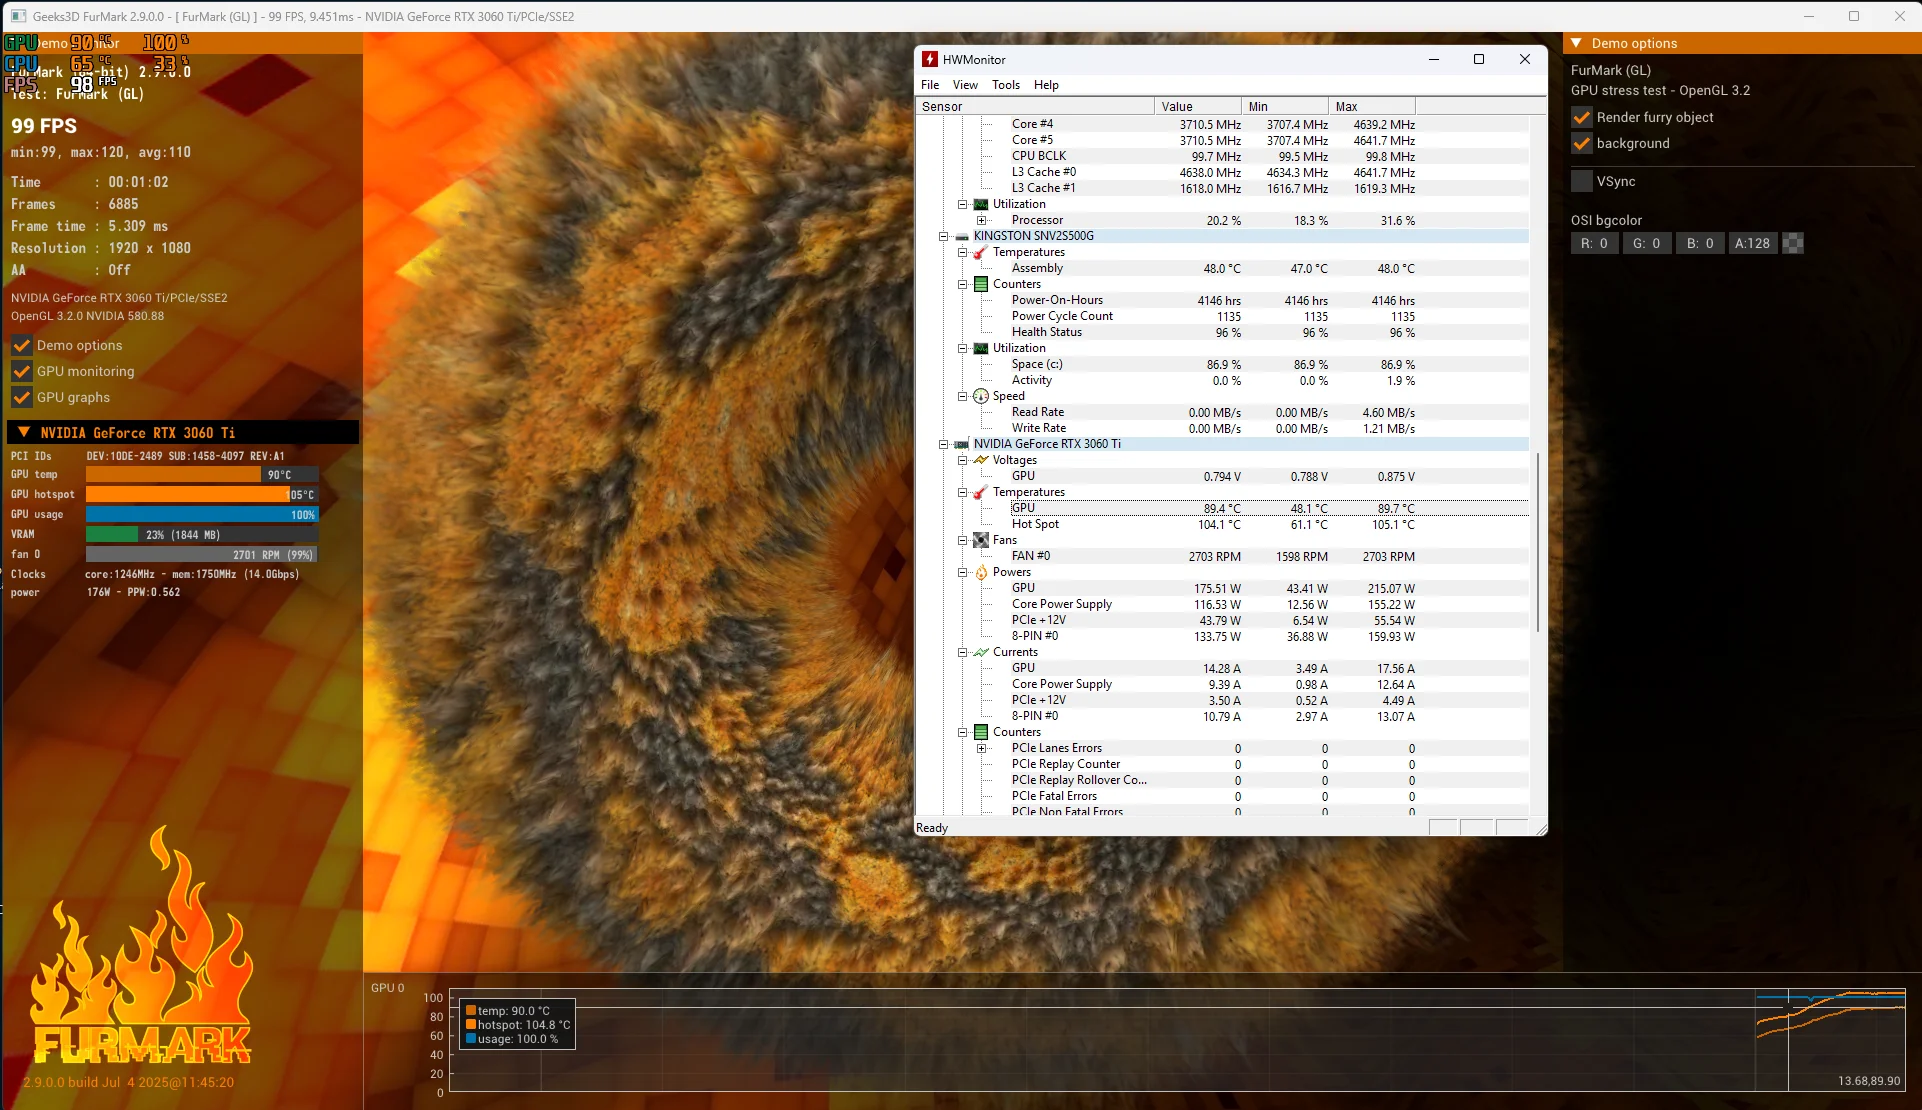Click the Voltages lightning bolt icon
Viewport: 1922px width, 1110px height.
tap(981, 460)
